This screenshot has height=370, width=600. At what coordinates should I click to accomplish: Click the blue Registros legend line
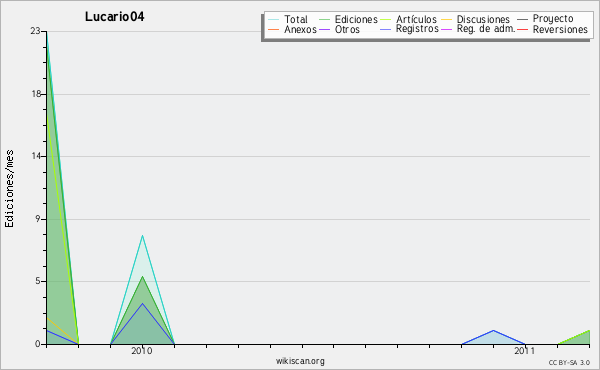386,29
